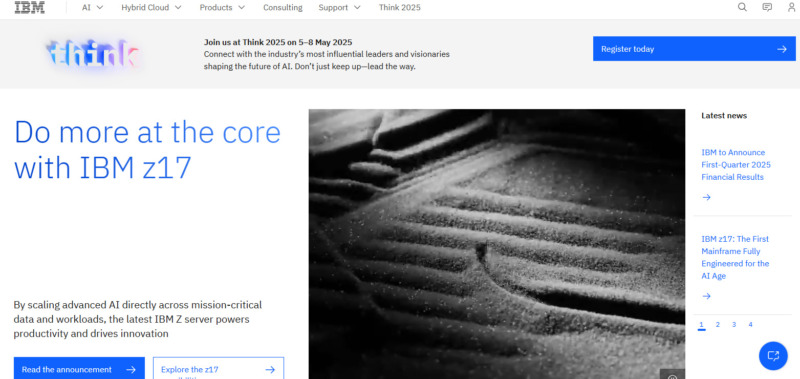Open the chat bubble icon in header
800x379 pixels.
pyautogui.click(x=767, y=7)
